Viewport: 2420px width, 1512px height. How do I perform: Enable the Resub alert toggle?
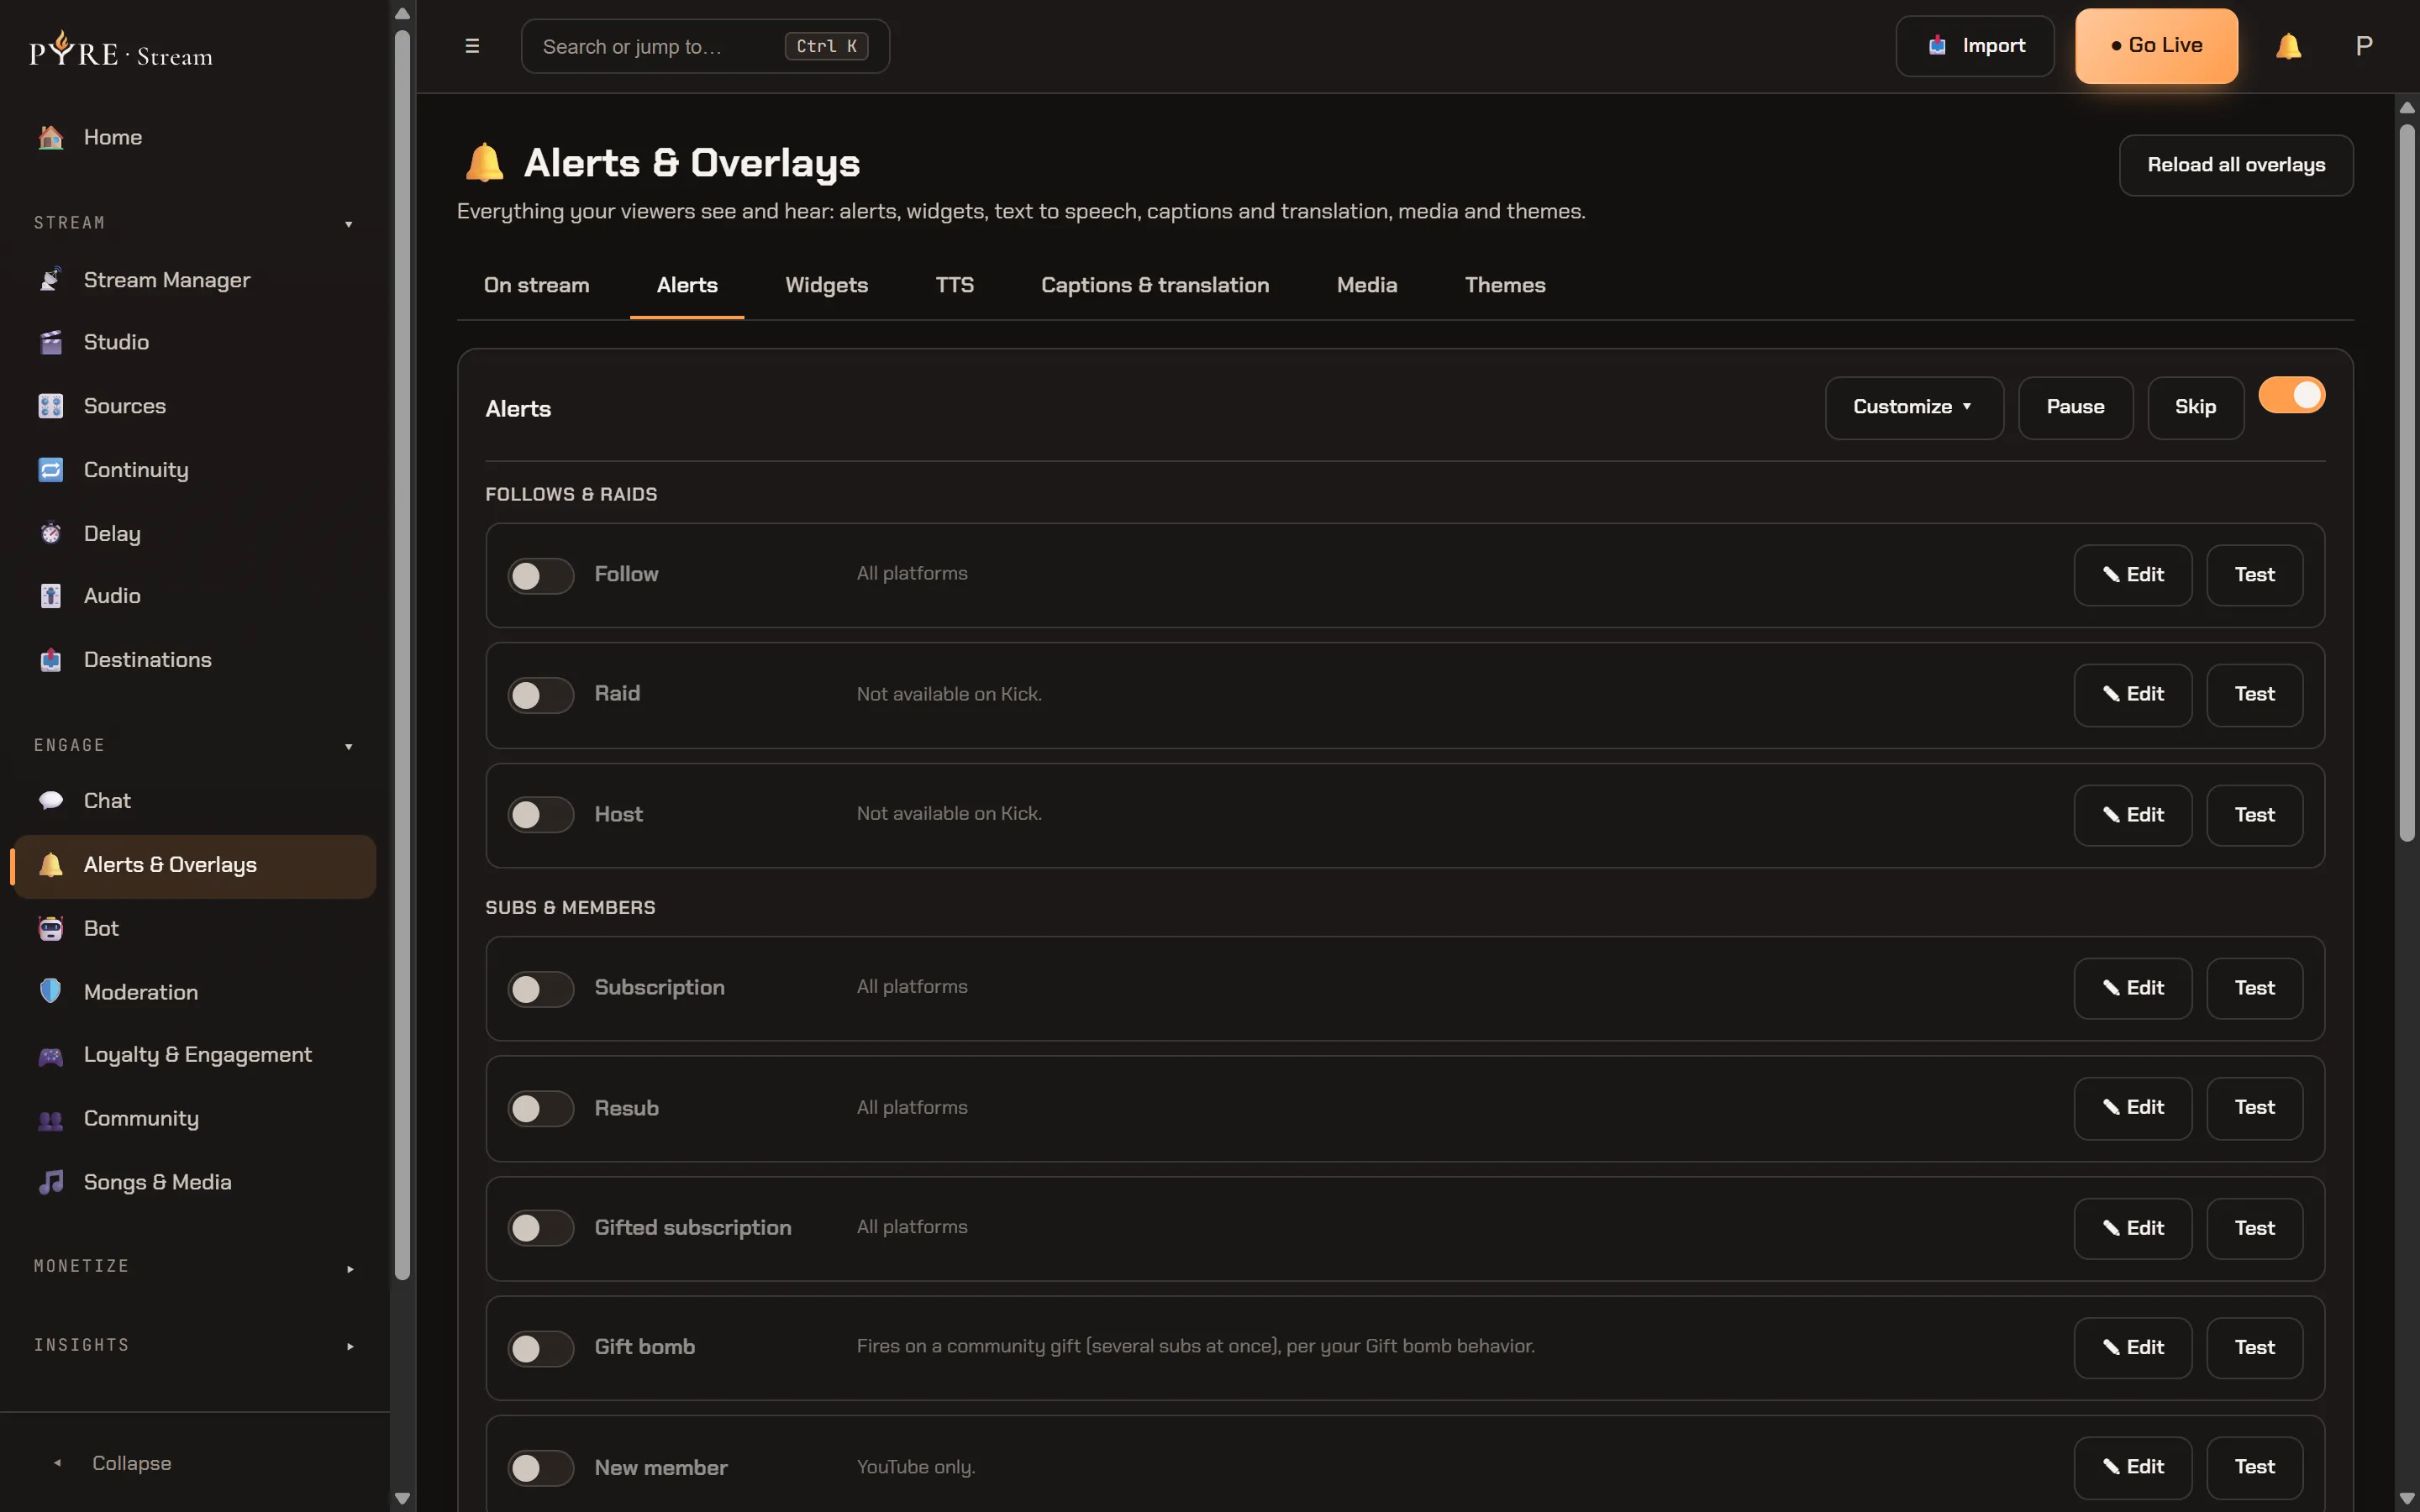(540, 1108)
